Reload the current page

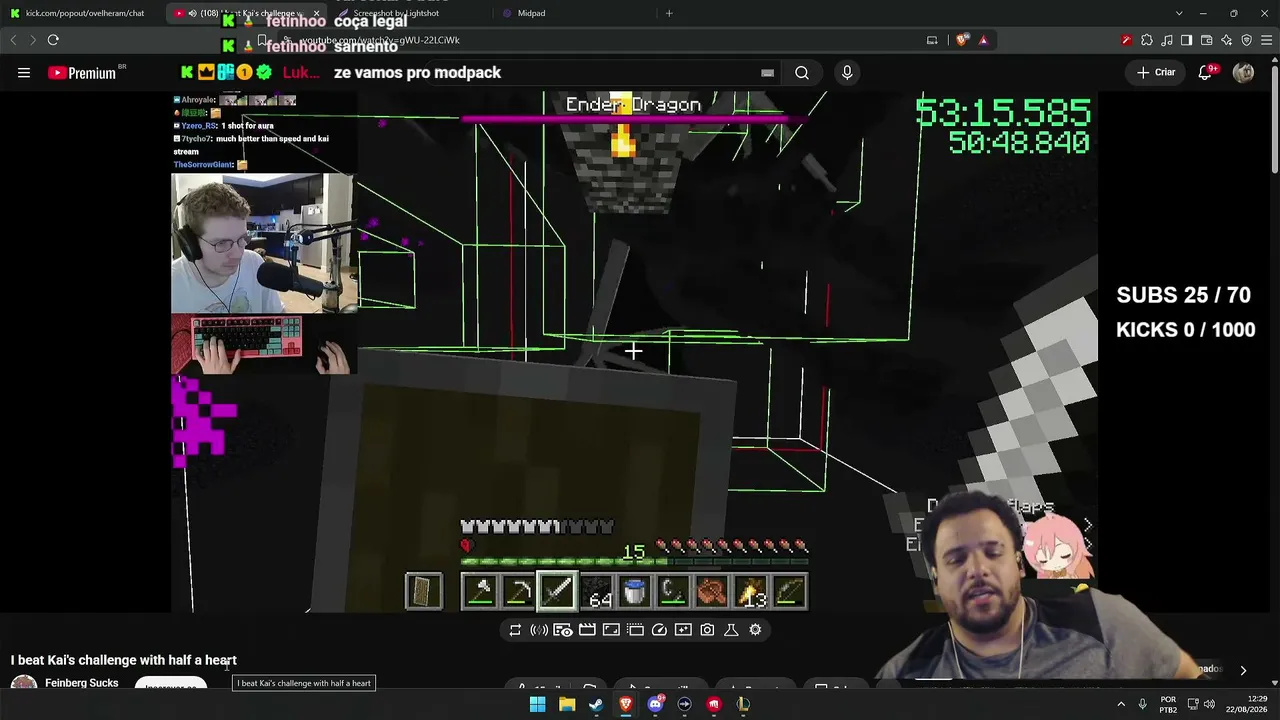click(53, 40)
